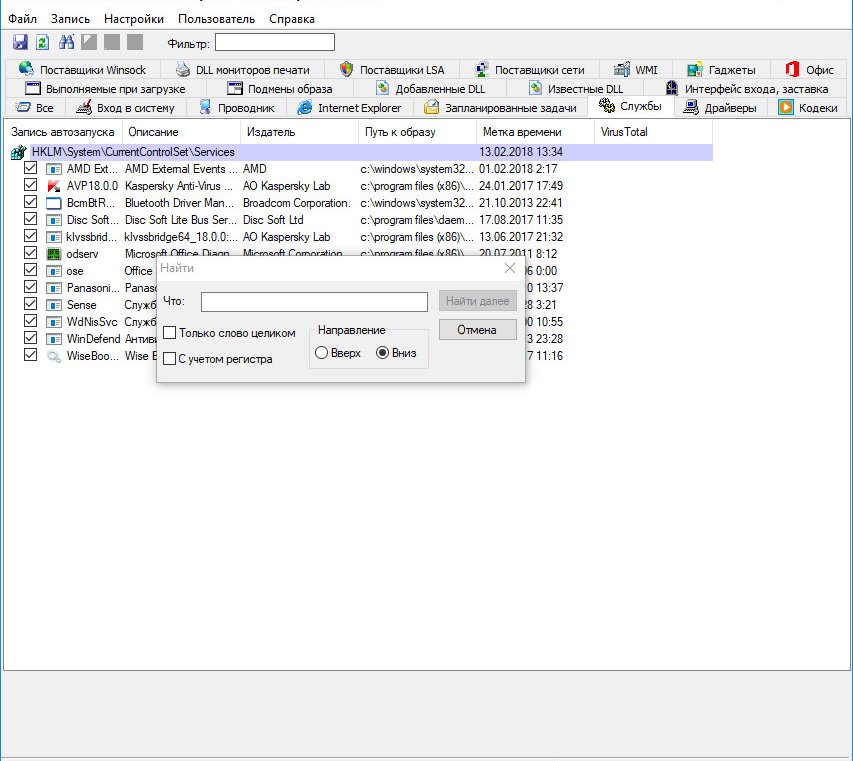Viewport: 853px width, 761px height.
Task: Close the Найти dialog
Action: click(x=510, y=268)
